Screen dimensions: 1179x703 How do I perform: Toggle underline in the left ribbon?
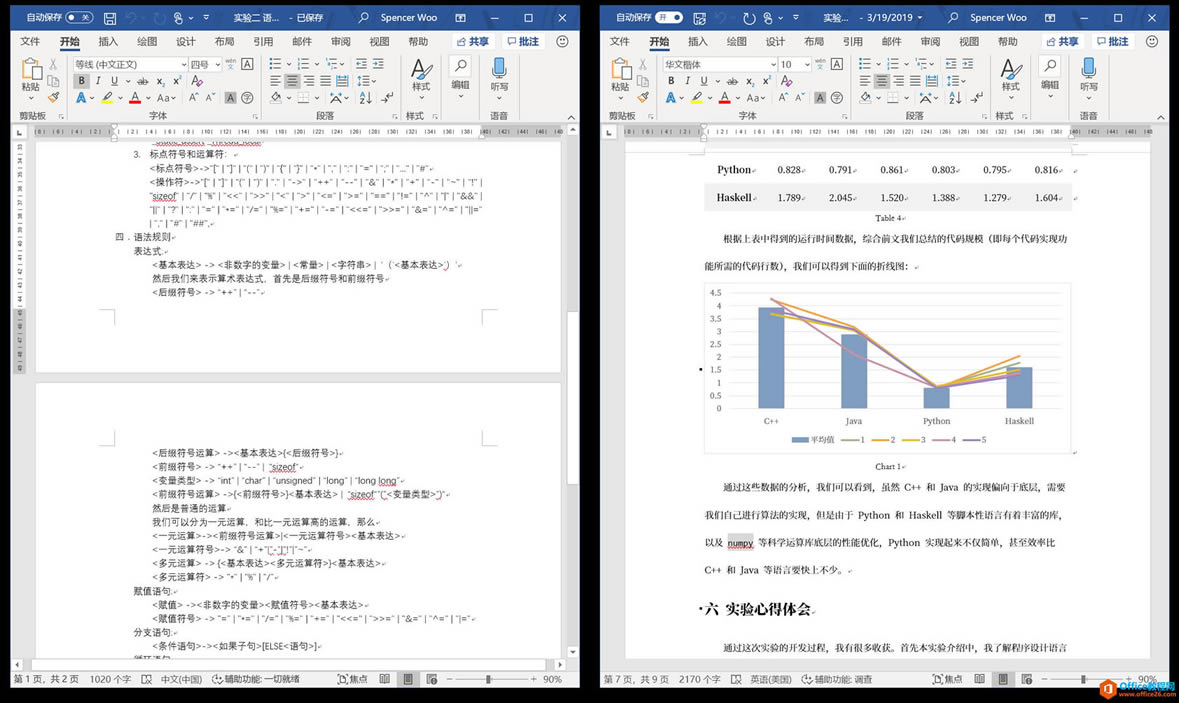tap(114, 80)
